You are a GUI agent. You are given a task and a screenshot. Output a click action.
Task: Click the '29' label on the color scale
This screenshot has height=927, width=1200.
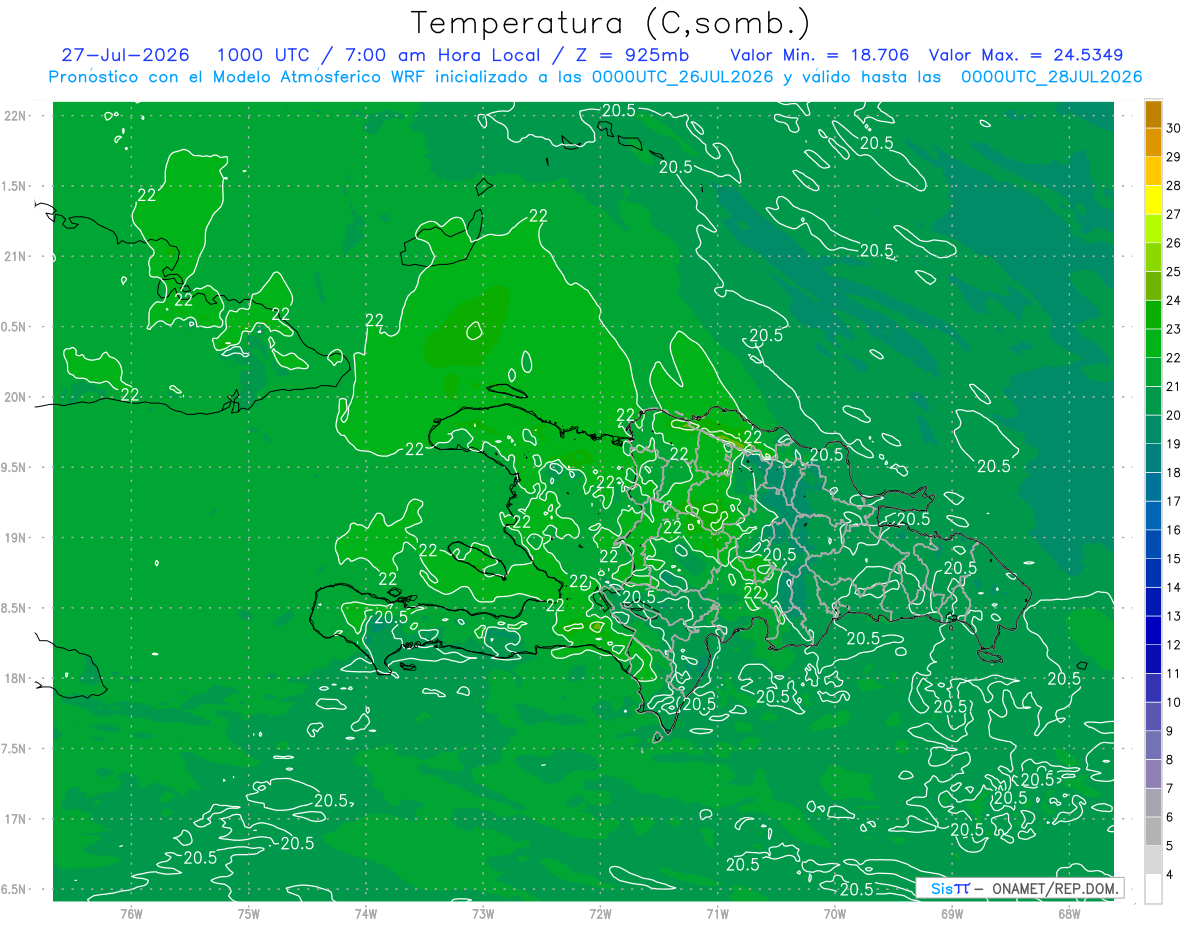pyautogui.click(x=1174, y=157)
